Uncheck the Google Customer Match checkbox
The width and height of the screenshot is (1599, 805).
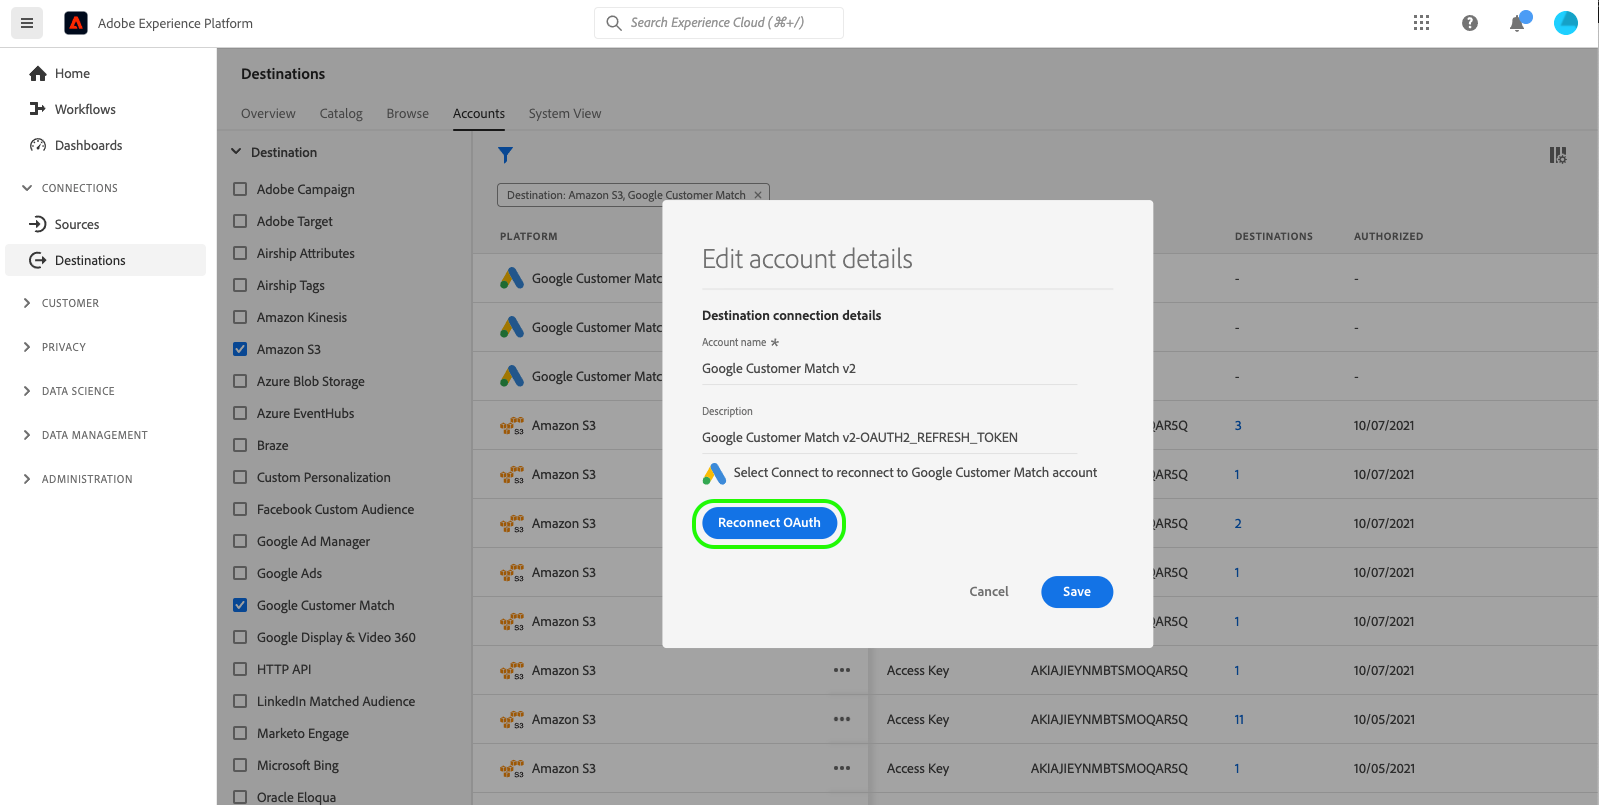click(x=240, y=605)
